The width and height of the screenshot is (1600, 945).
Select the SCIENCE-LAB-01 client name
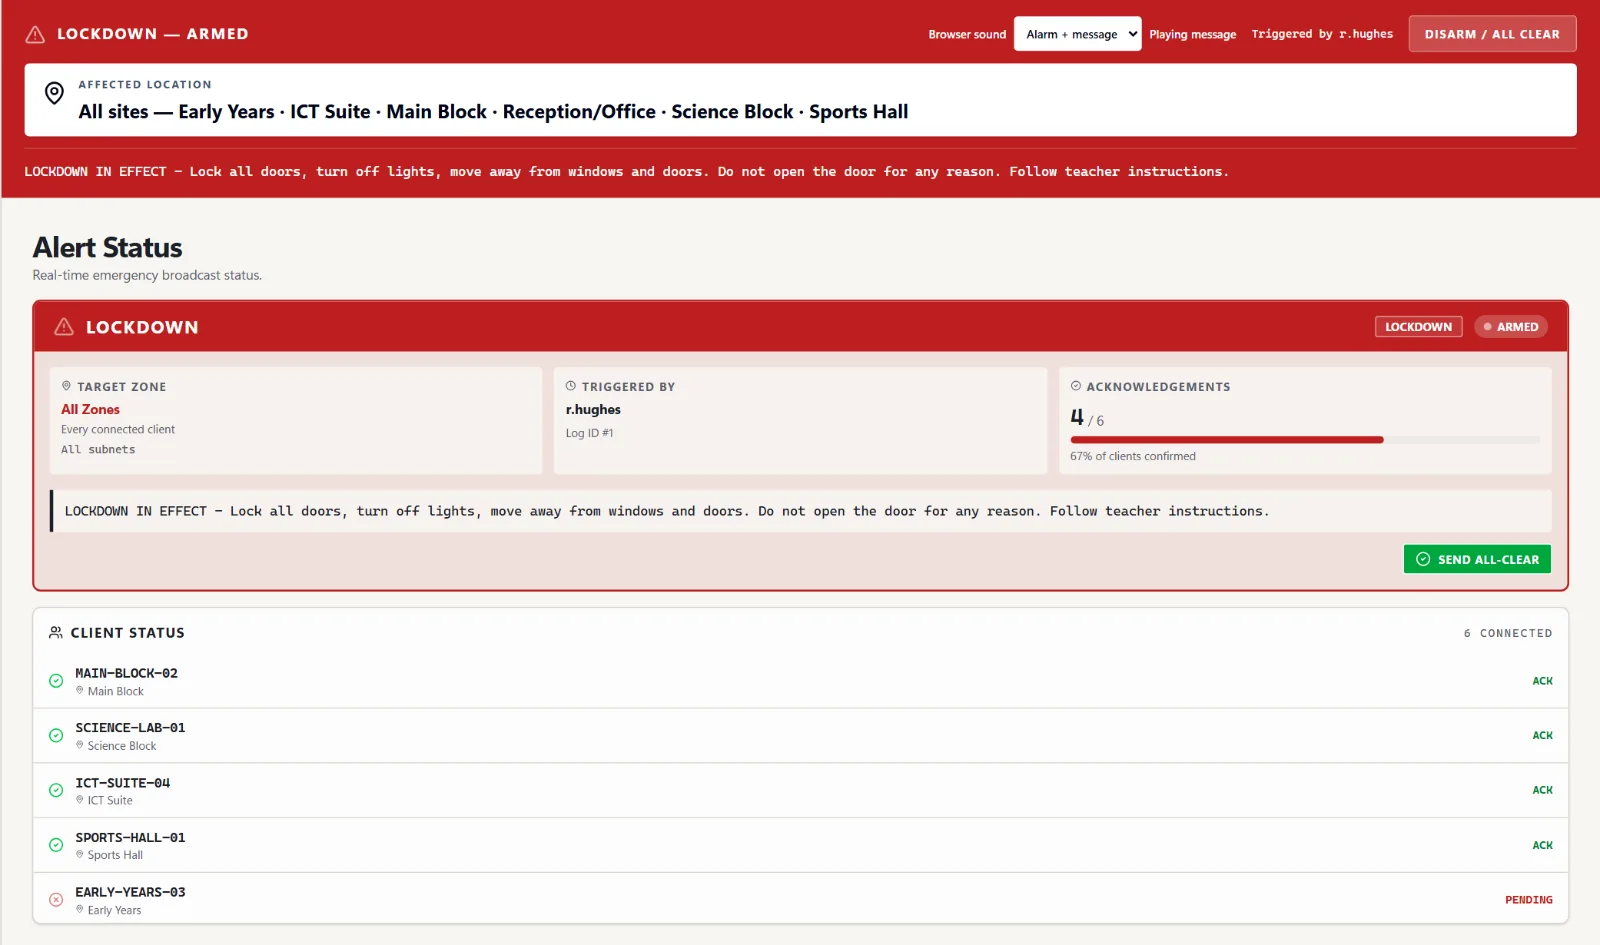tap(130, 728)
